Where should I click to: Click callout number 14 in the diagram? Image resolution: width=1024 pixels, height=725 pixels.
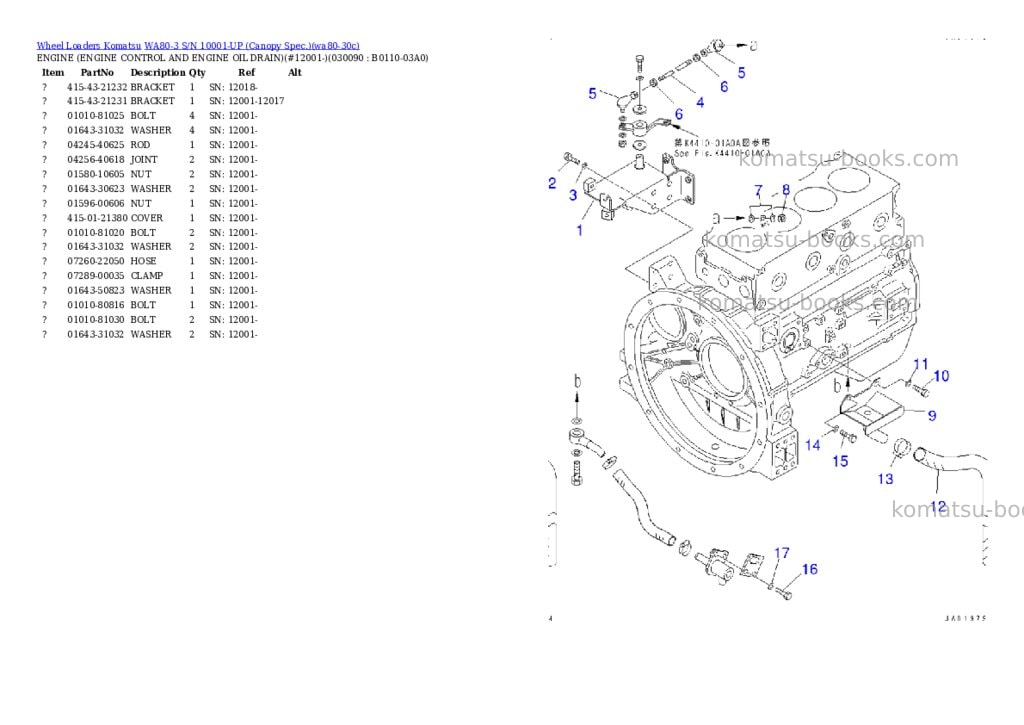pos(812,445)
